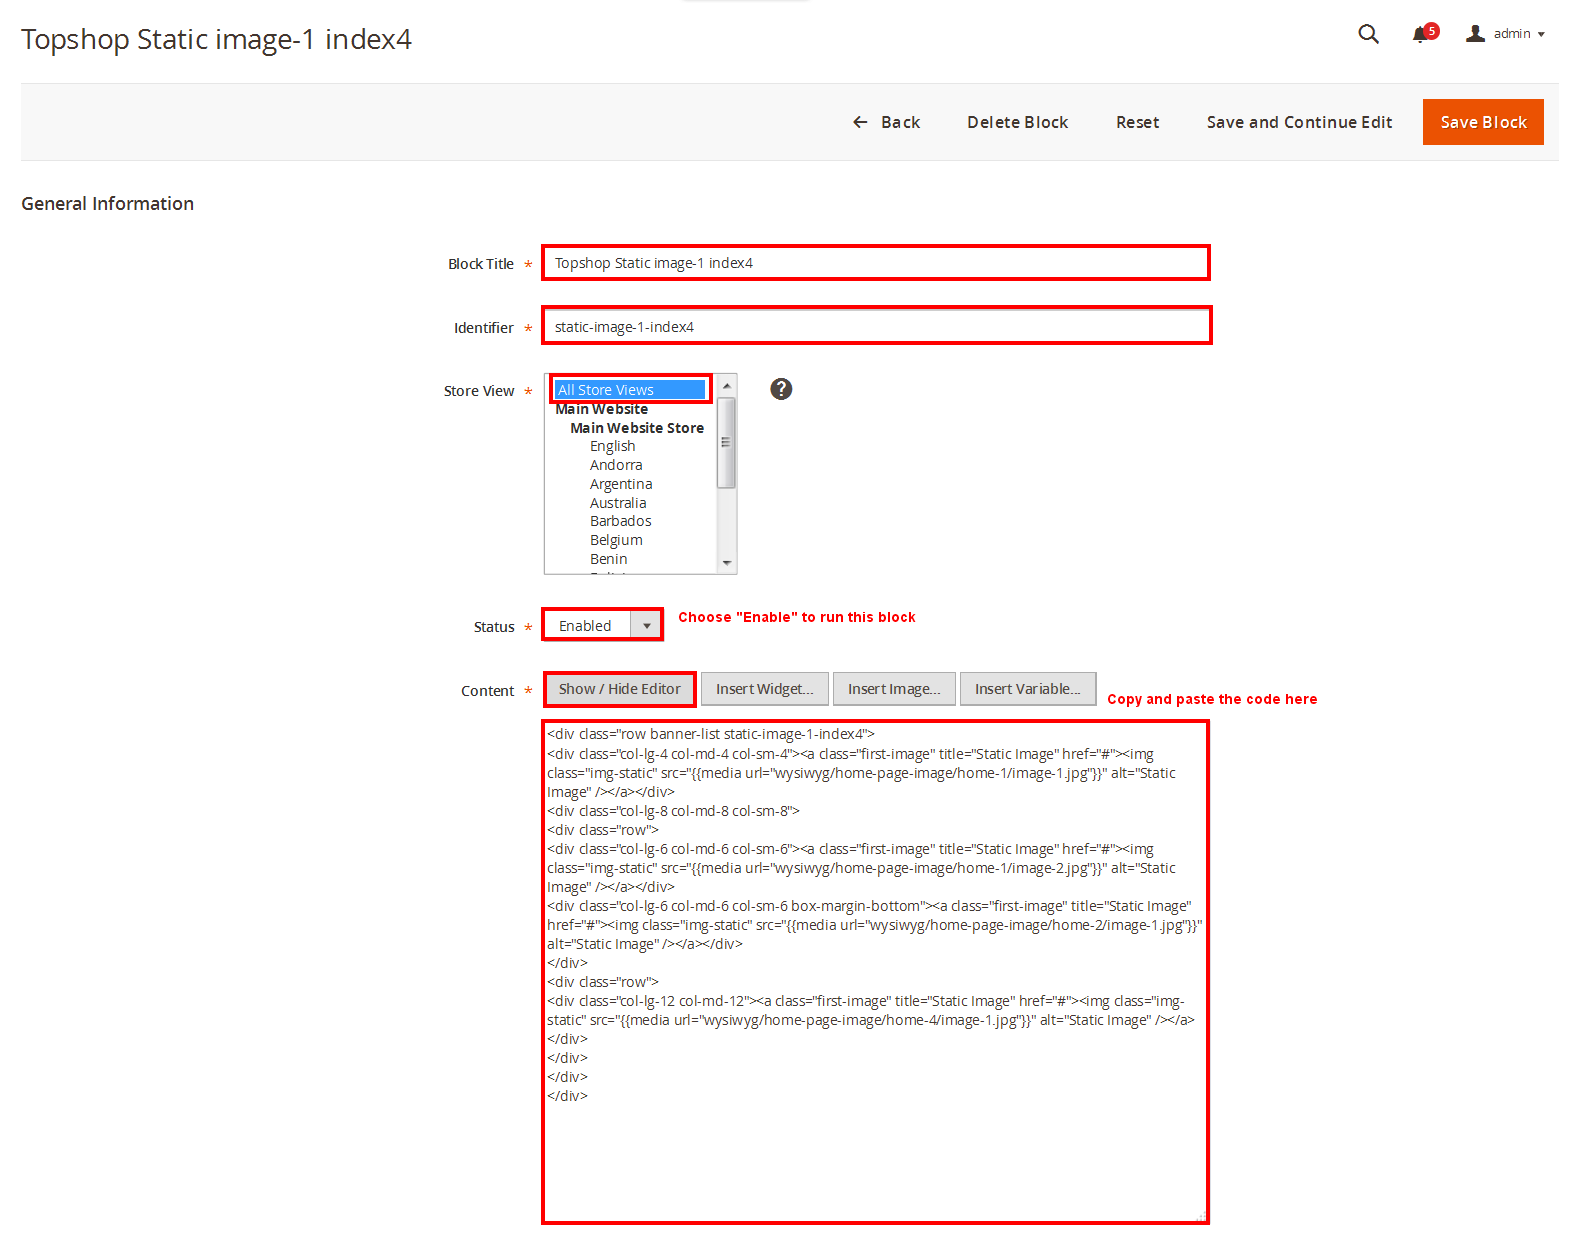Click the Reset button
This screenshot has width=1569, height=1249.
click(x=1137, y=122)
